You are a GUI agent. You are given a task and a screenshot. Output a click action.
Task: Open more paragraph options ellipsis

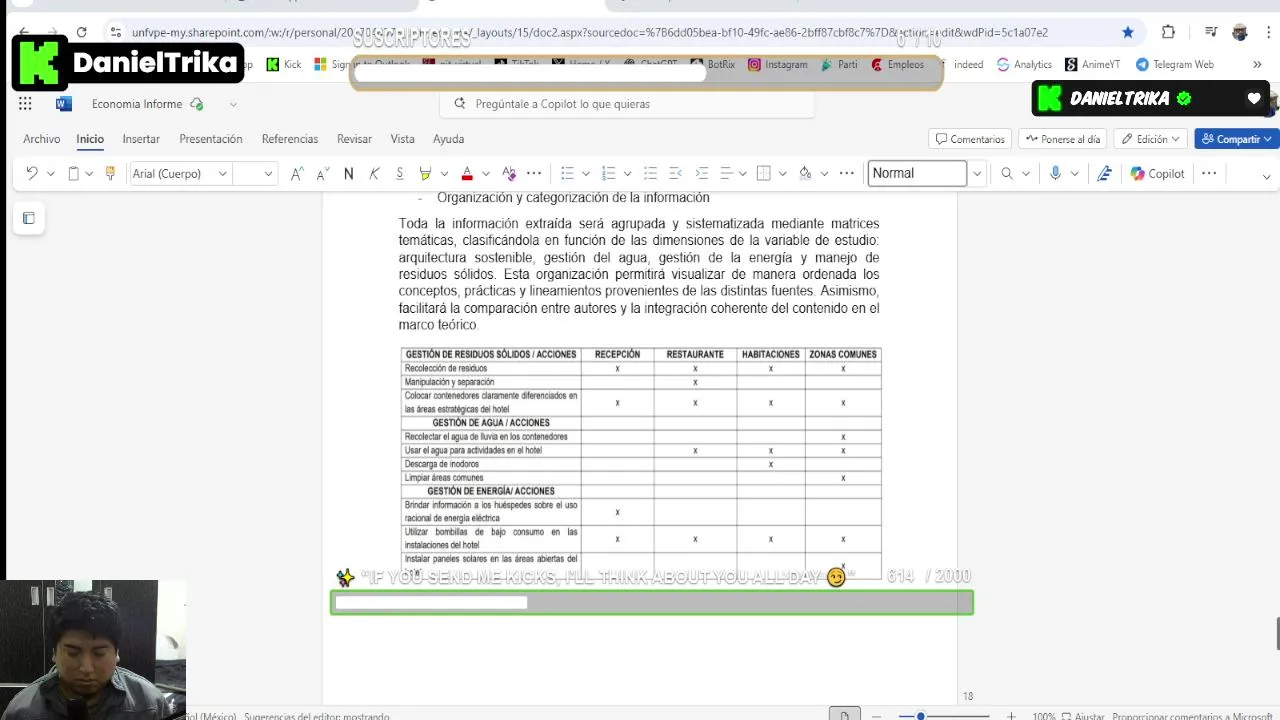pyautogui.click(x=847, y=174)
